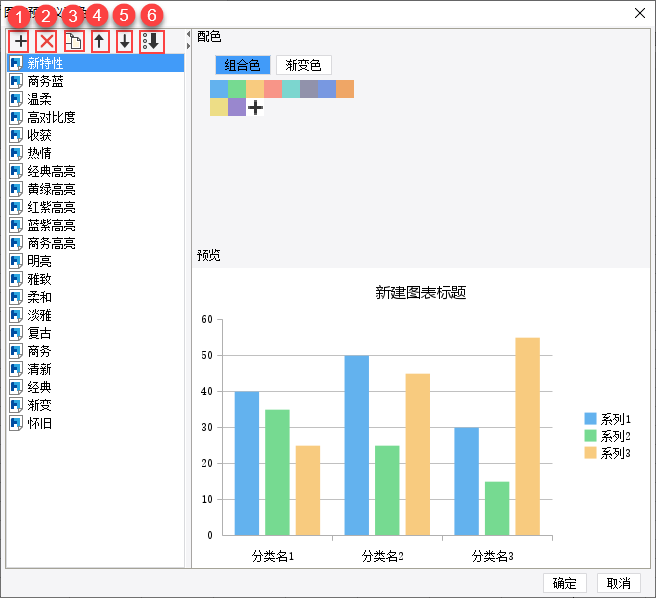
Task: Switch to the 渐变色 tab
Action: [x=304, y=65]
